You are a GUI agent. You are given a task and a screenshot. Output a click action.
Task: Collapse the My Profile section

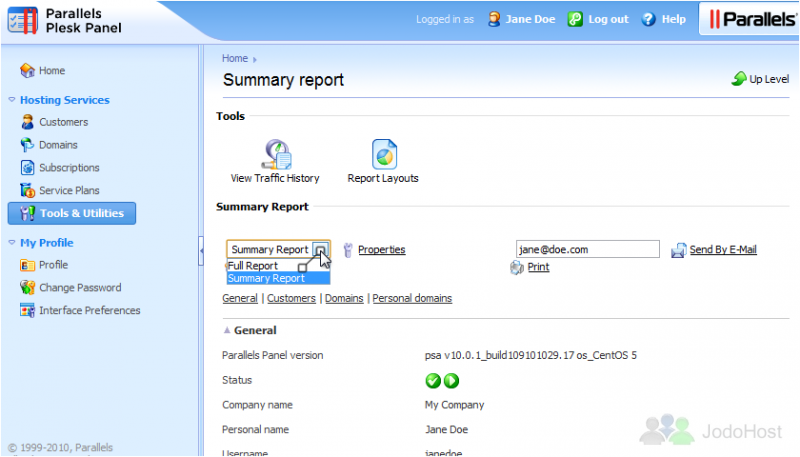[12, 242]
